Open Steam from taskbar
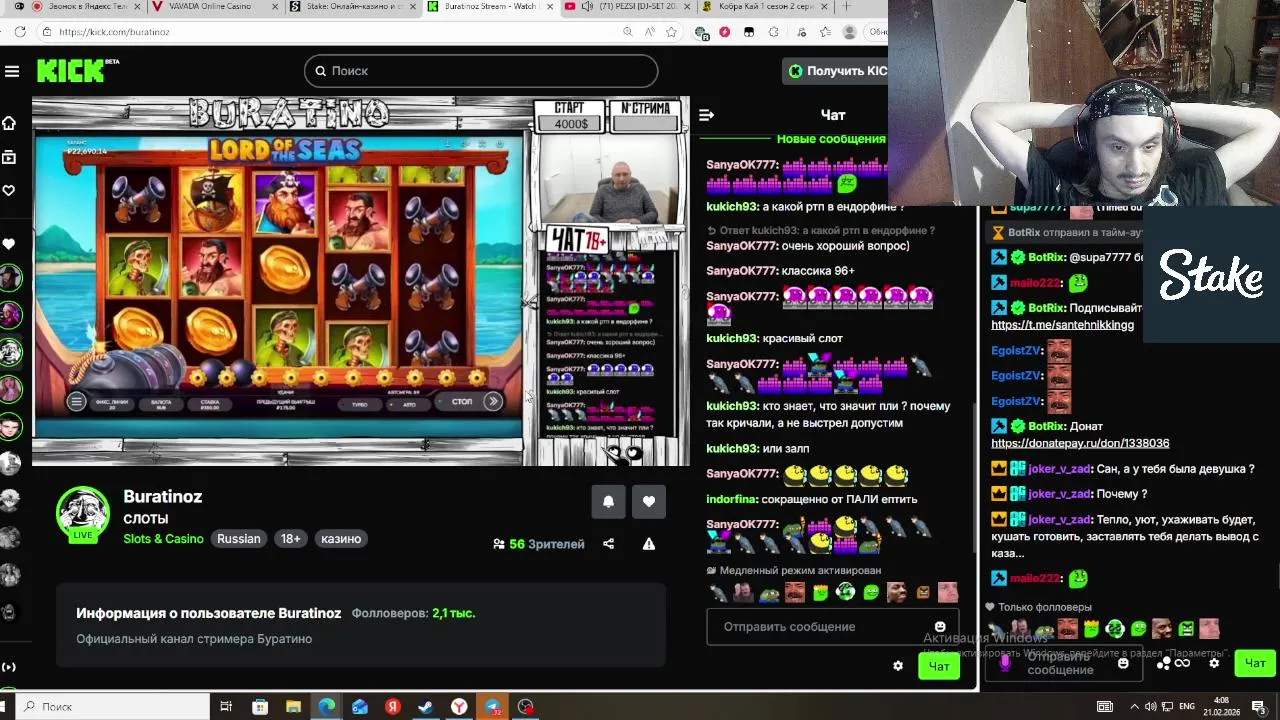This screenshot has width=1280, height=720. click(426, 707)
